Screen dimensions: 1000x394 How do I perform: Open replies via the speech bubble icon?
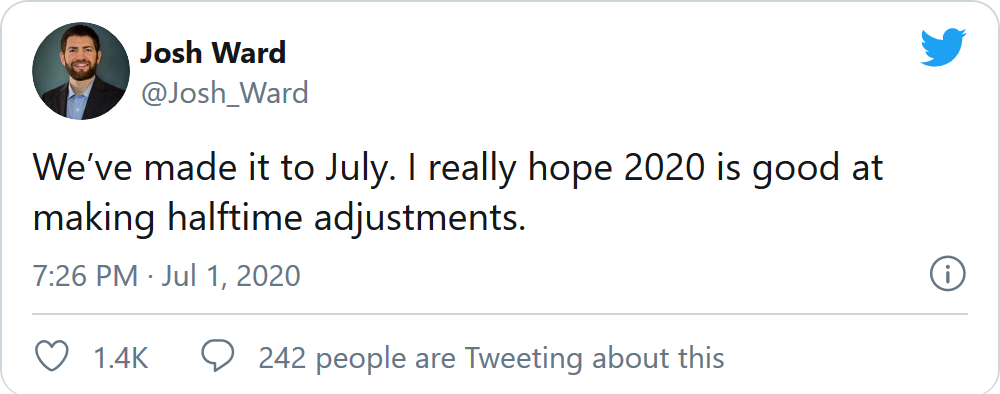click(x=218, y=356)
